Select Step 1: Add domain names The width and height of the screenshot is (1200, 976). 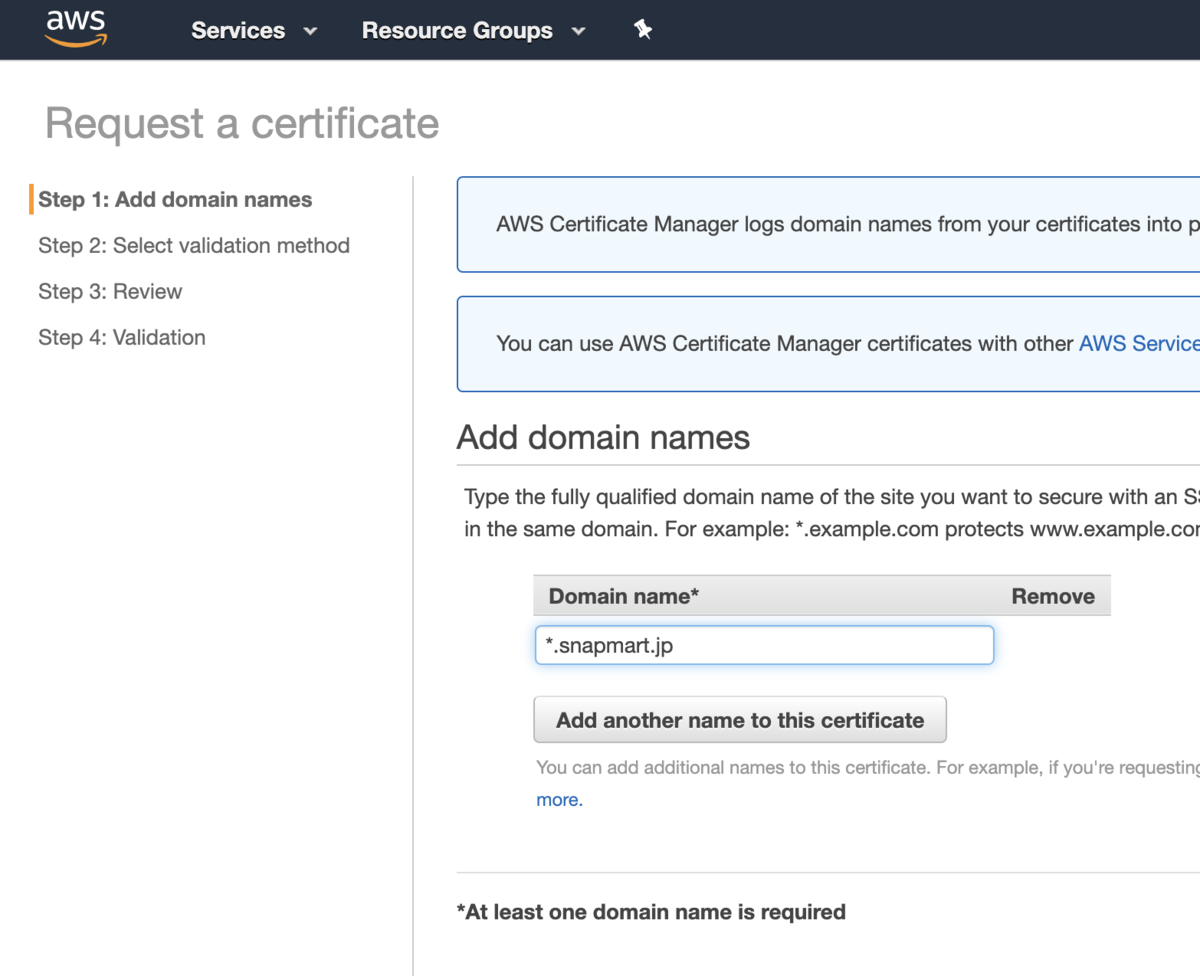point(175,200)
